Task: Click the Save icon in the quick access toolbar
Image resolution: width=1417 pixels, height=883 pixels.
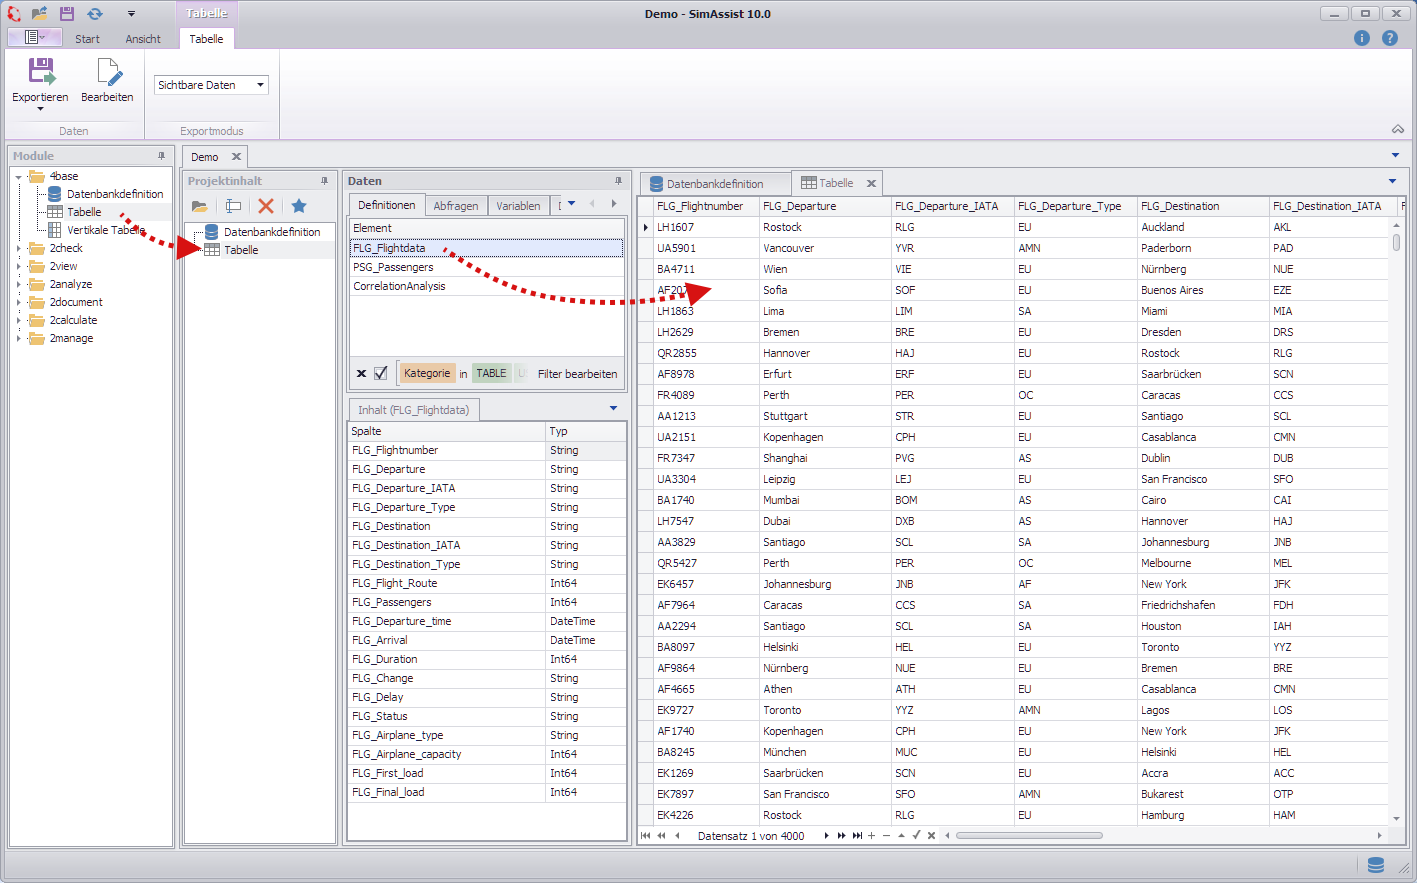Action: click(x=65, y=13)
